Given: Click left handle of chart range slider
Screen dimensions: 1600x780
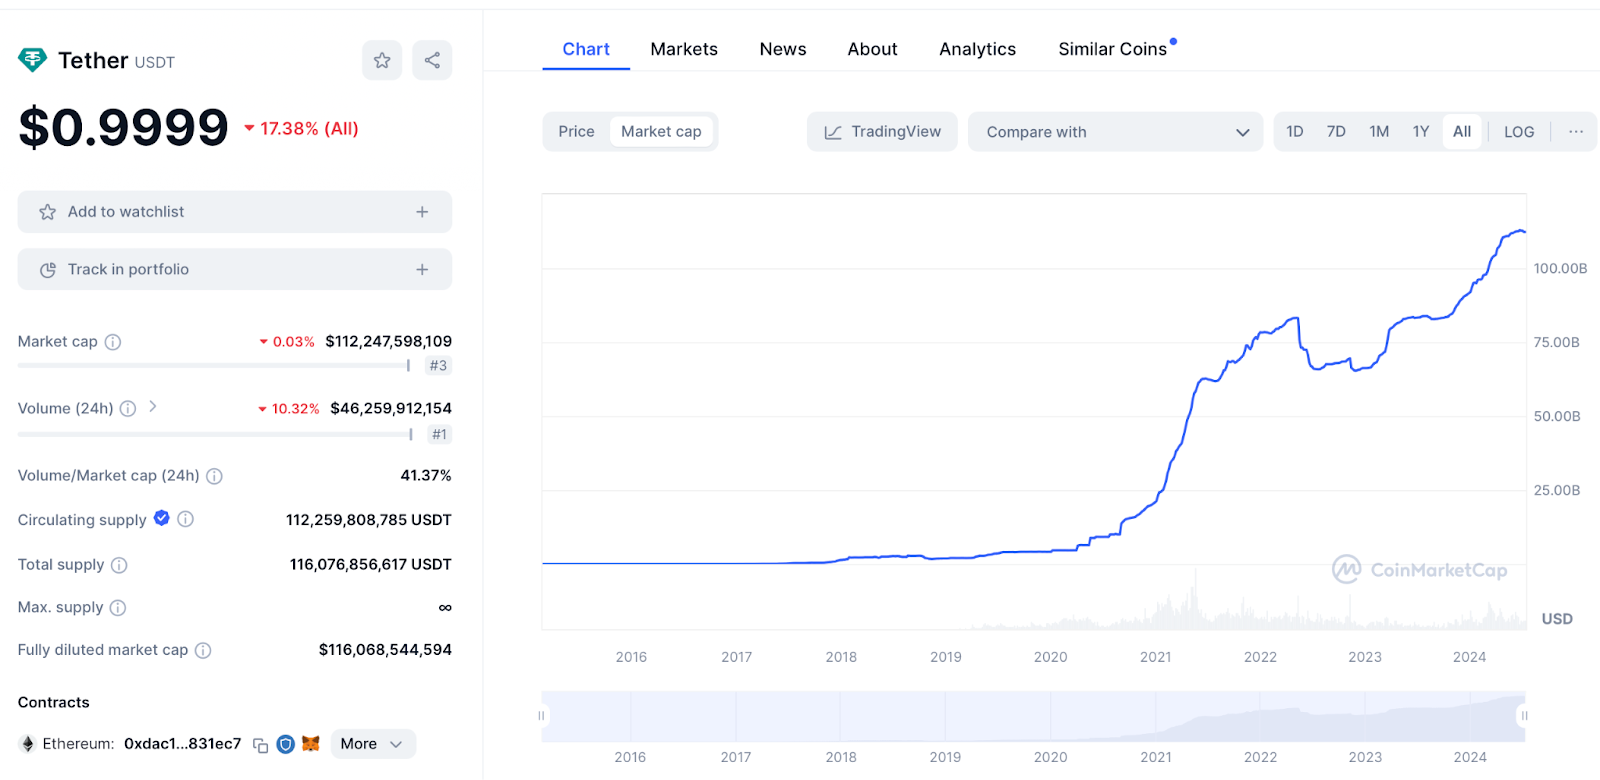Looking at the screenshot, I should pyautogui.click(x=541, y=716).
